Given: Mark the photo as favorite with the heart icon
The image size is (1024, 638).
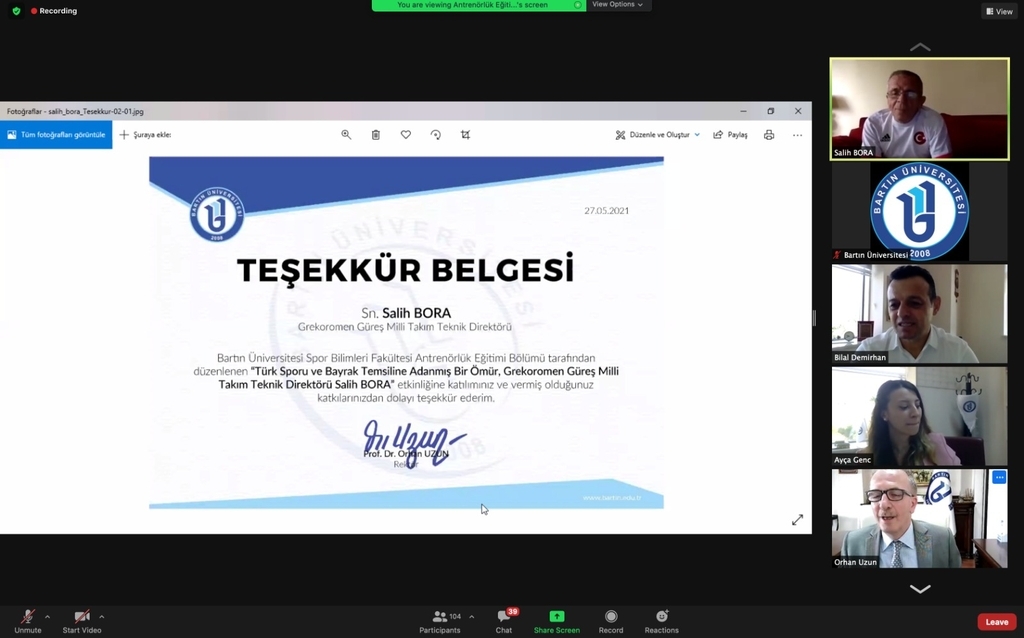Looking at the screenshot, I should click(406, 135).
